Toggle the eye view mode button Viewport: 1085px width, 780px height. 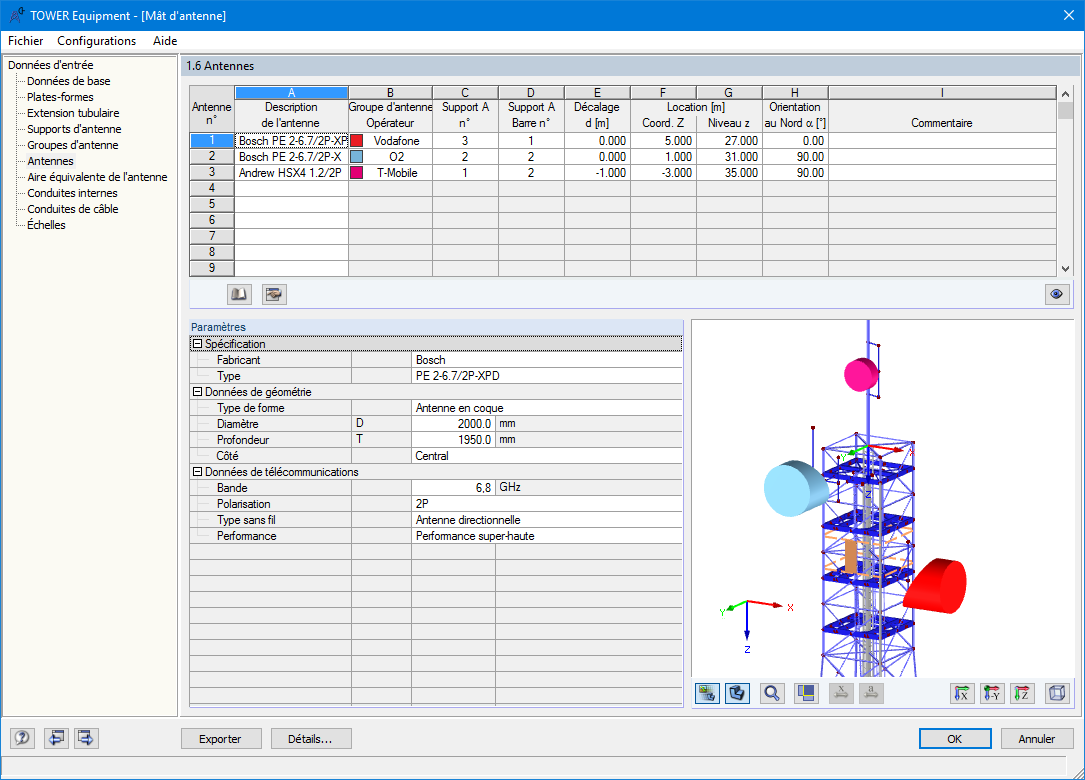tap(1056, 294)
